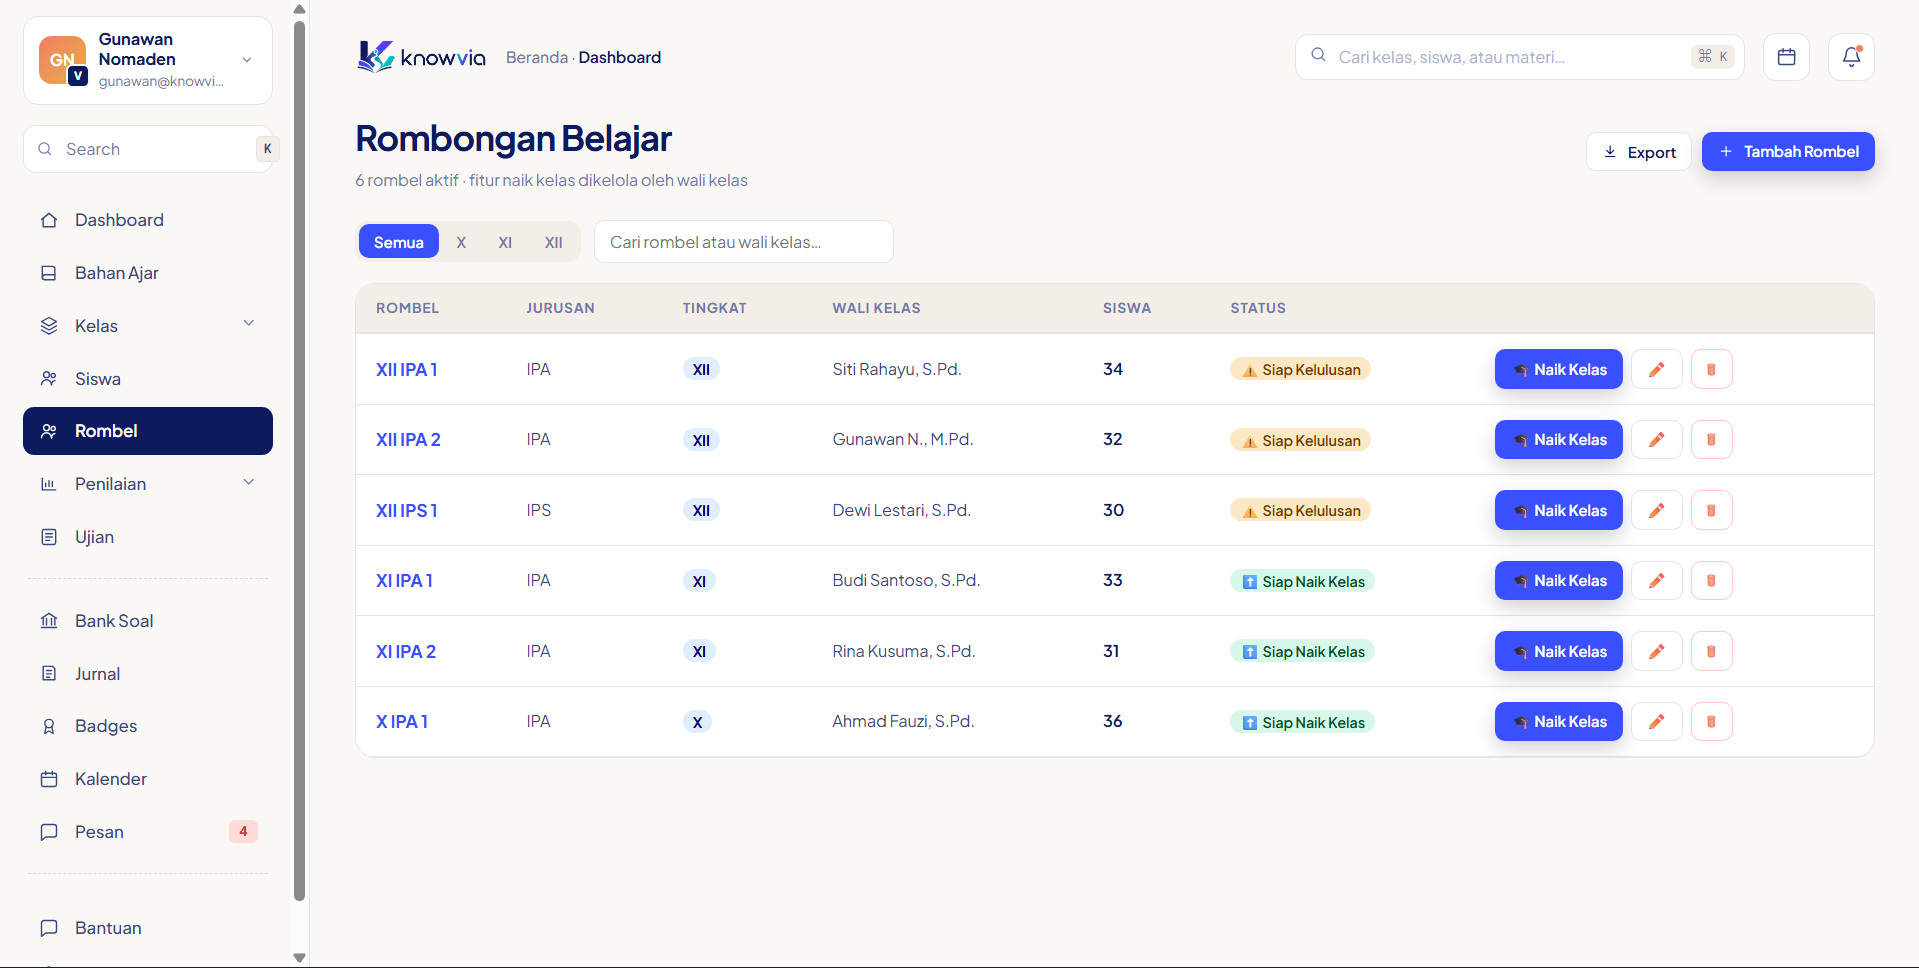Filter rombel by XI tab

505,242
